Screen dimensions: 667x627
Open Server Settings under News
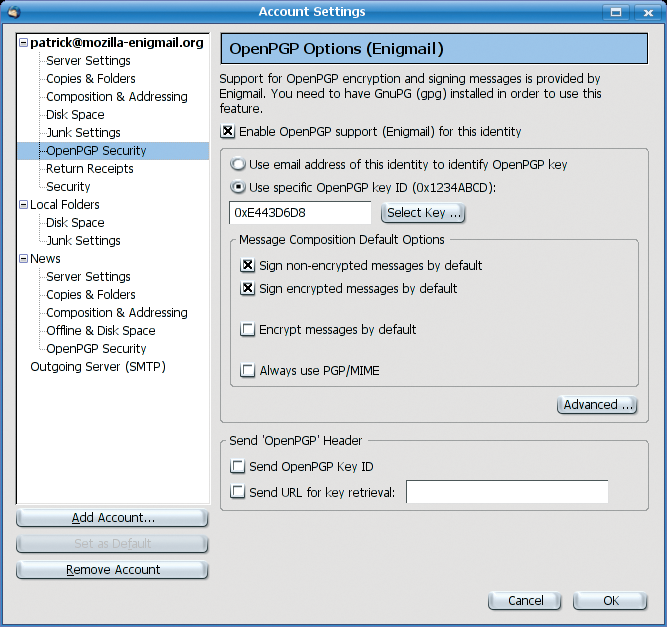[88, 277]
